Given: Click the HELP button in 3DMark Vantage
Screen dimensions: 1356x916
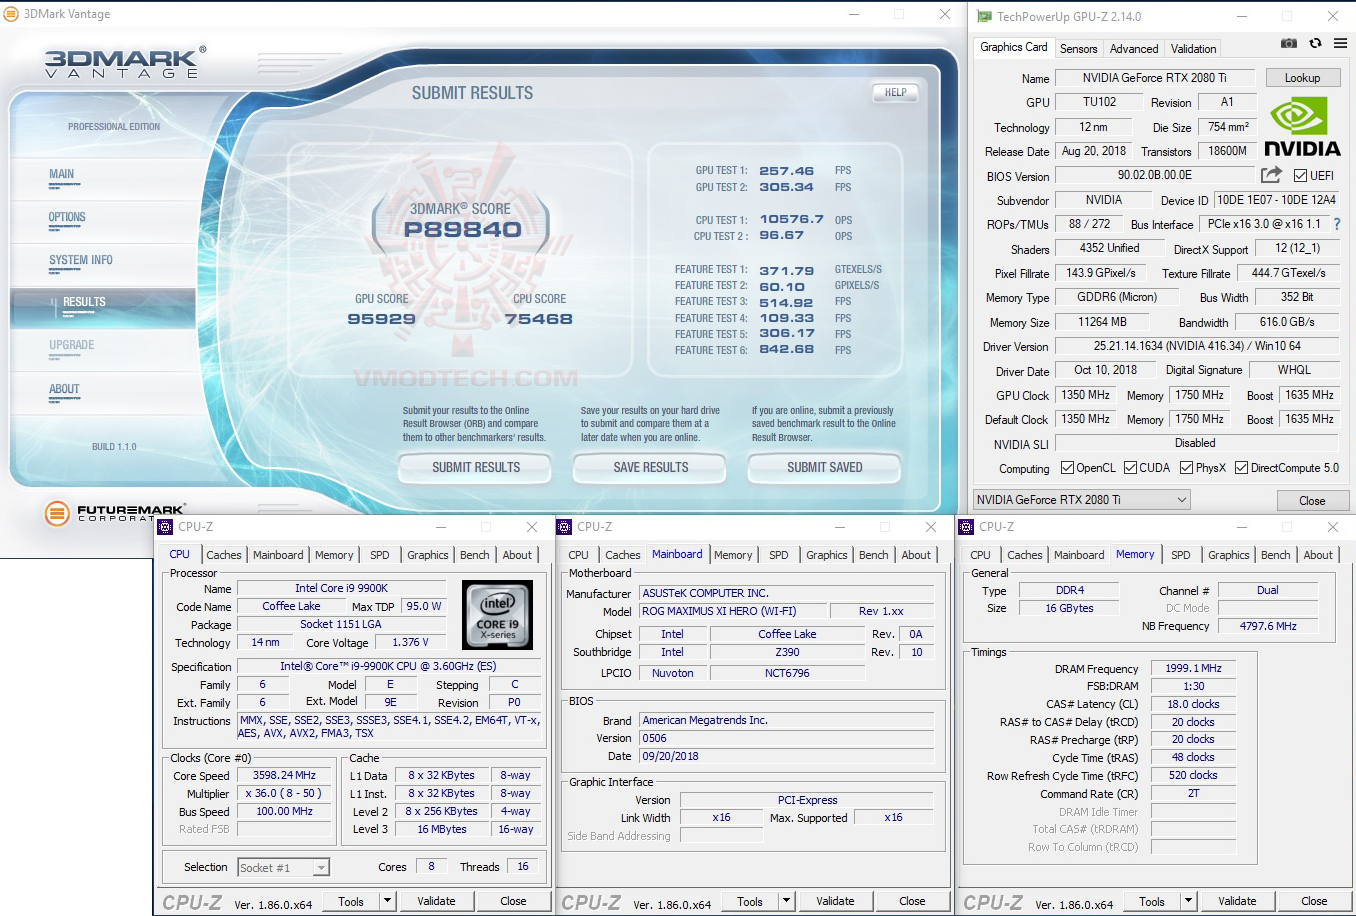Looking at the screenshot, I should click(x=895, y=92).
